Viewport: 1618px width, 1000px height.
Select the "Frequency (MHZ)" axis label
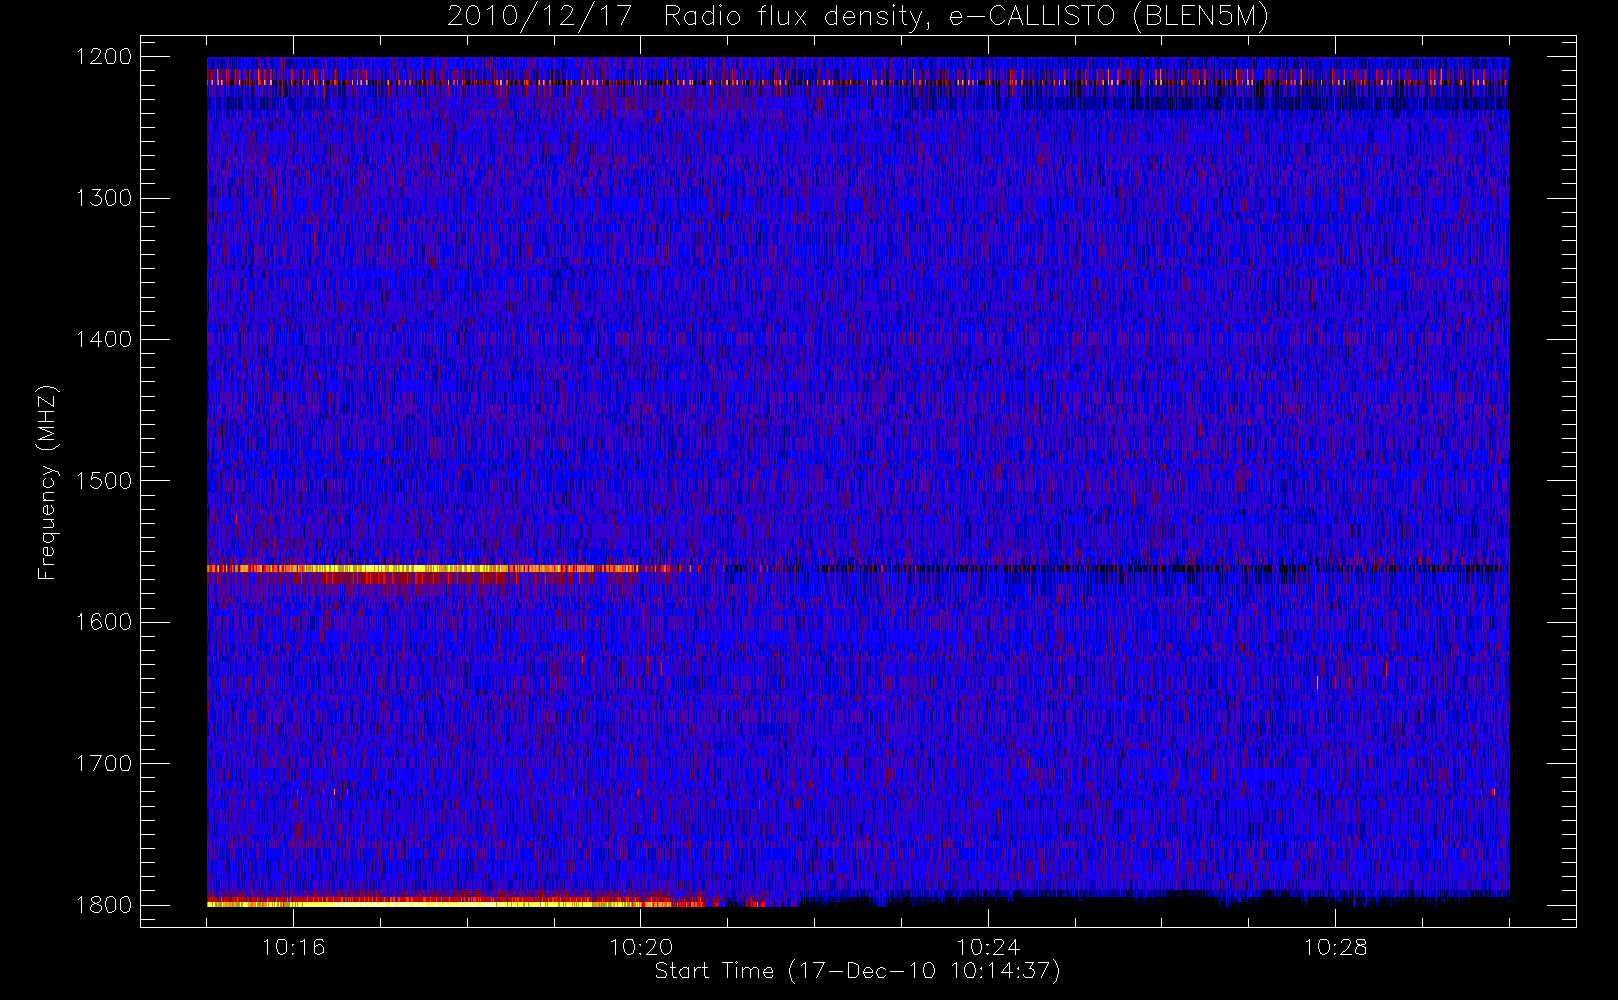[x=47, y=482]
